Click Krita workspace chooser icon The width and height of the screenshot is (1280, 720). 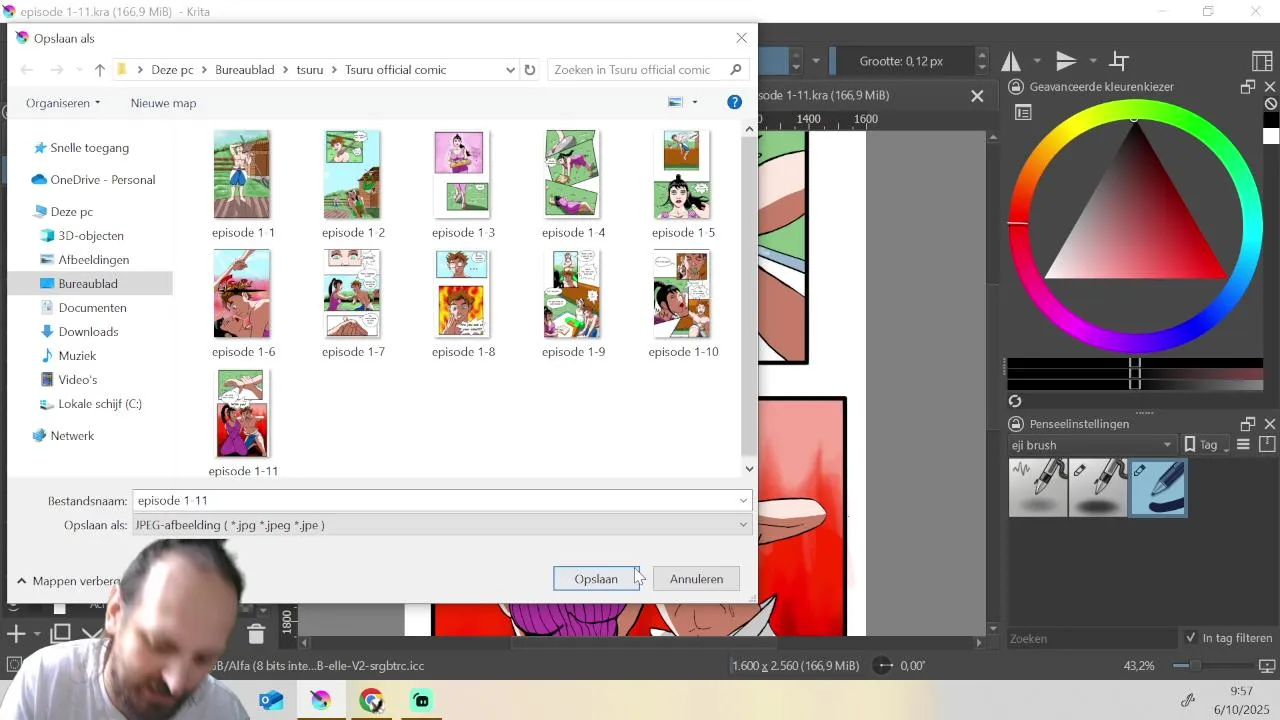point(1262,61)
